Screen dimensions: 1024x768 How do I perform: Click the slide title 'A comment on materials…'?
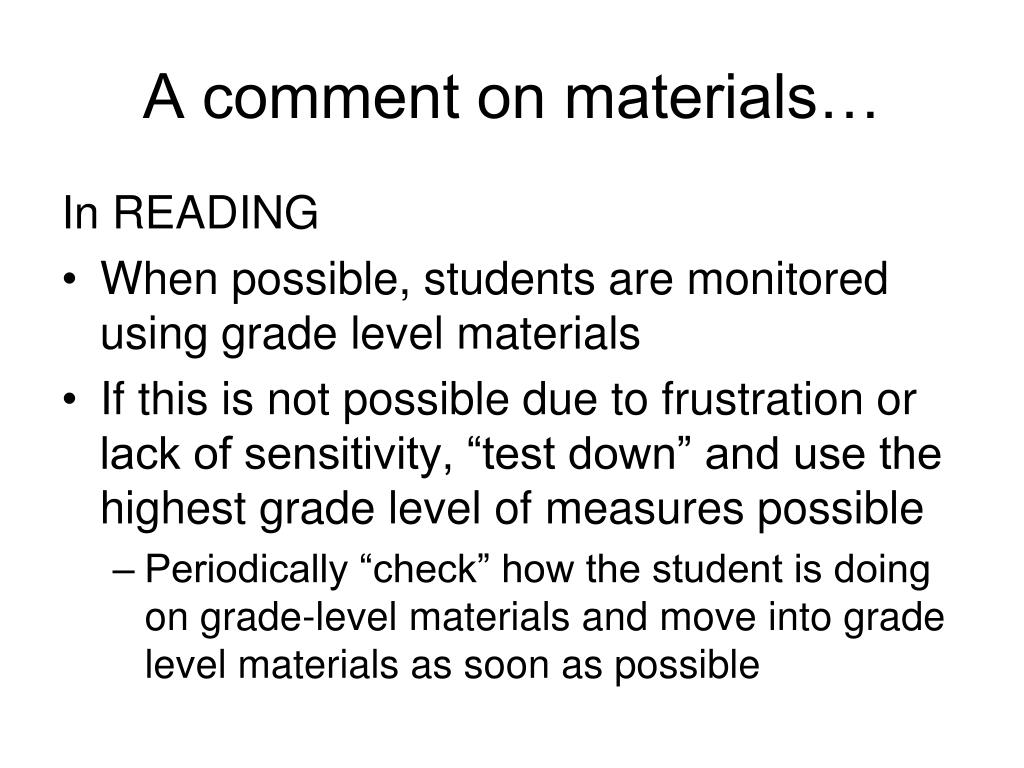510,97
